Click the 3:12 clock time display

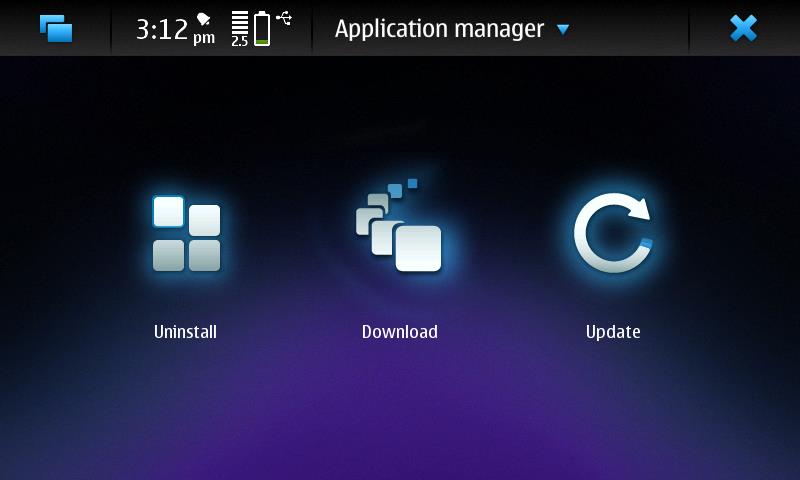[162, 29]
